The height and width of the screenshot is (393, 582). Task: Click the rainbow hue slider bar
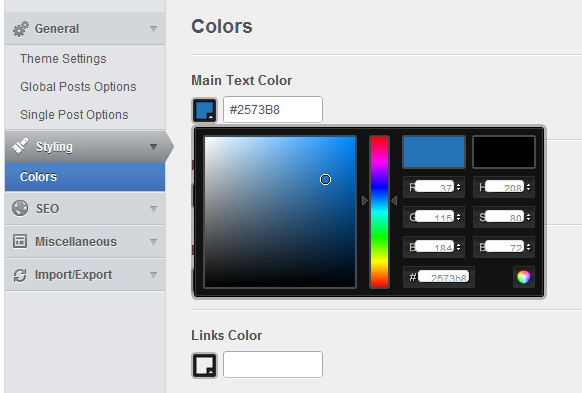pyautogui.click(x=379, y=212)
